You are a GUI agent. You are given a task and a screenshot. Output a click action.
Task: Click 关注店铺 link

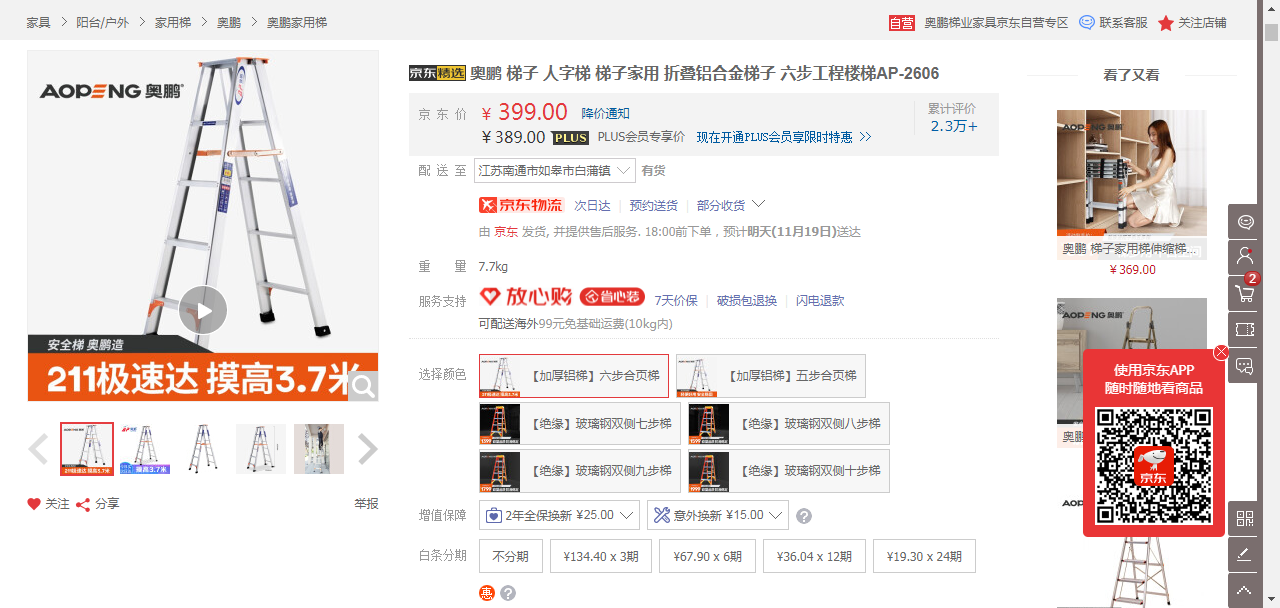(1202, 22)
